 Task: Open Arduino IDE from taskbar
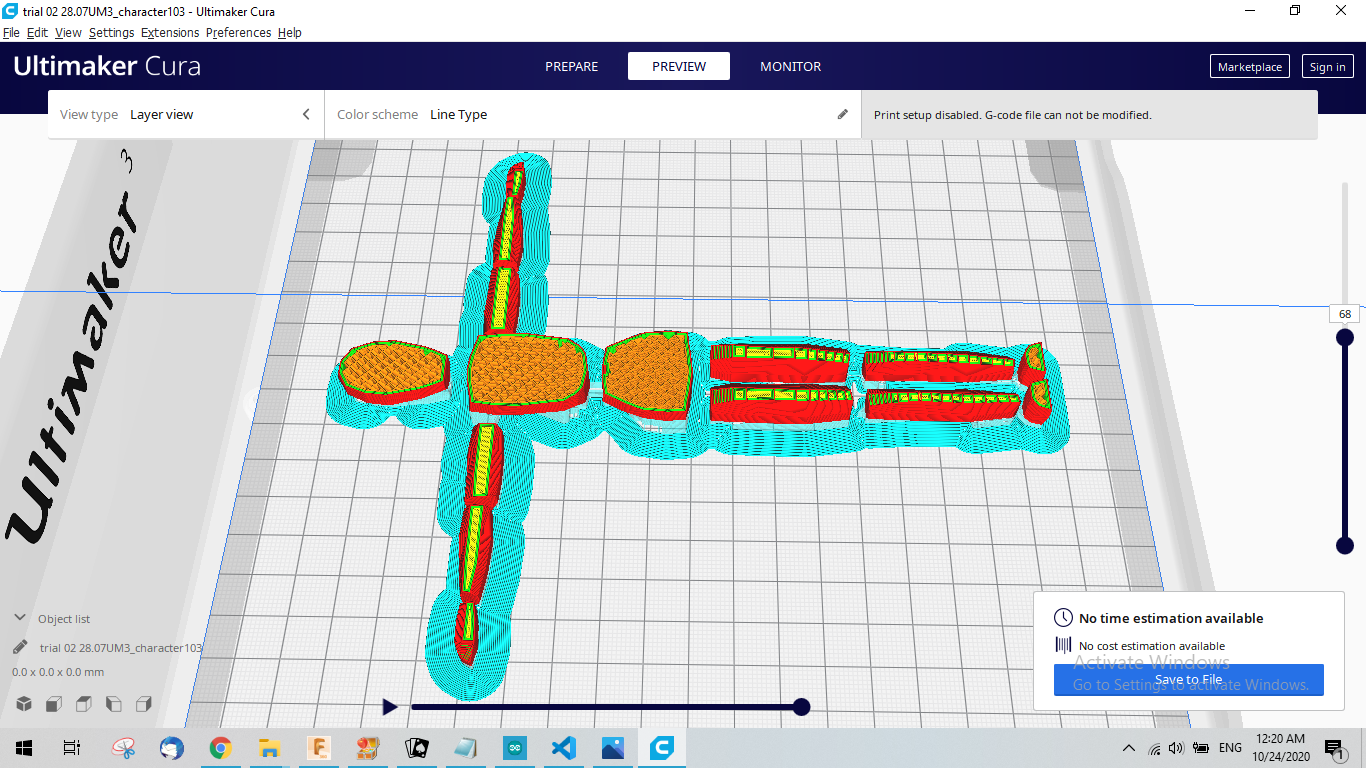point(514,748)
